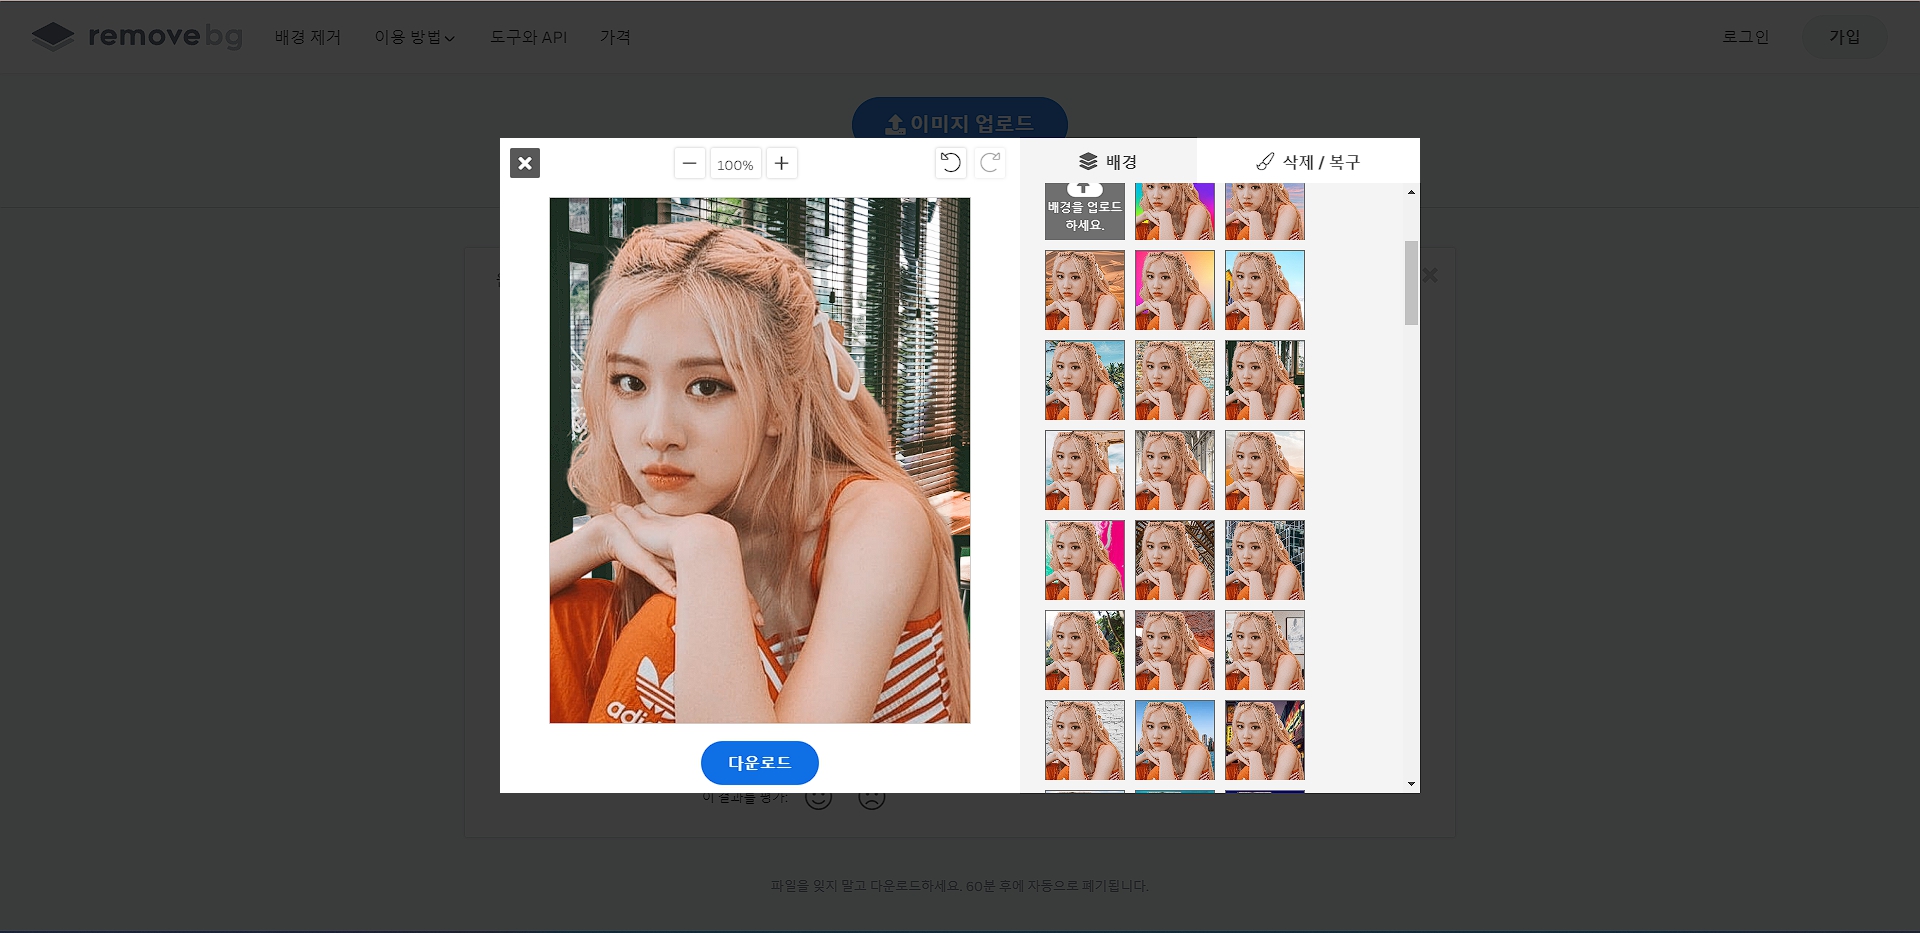This screenshot has width=1920, height=933.
Task: Upload a custom background (배경을 업로드 하세요)
Action: [x=1085, y=211]
